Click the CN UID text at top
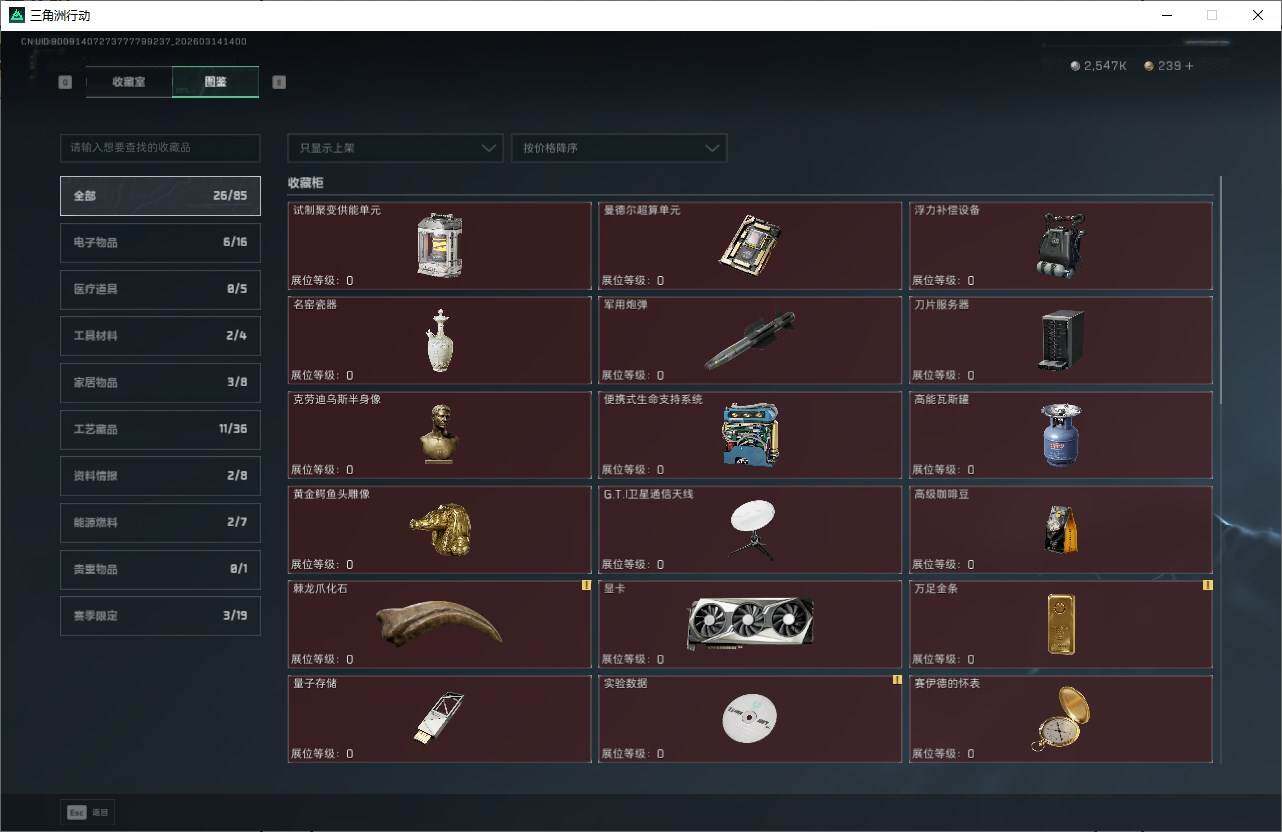1282x832 pixels. [x=134, y=42]
